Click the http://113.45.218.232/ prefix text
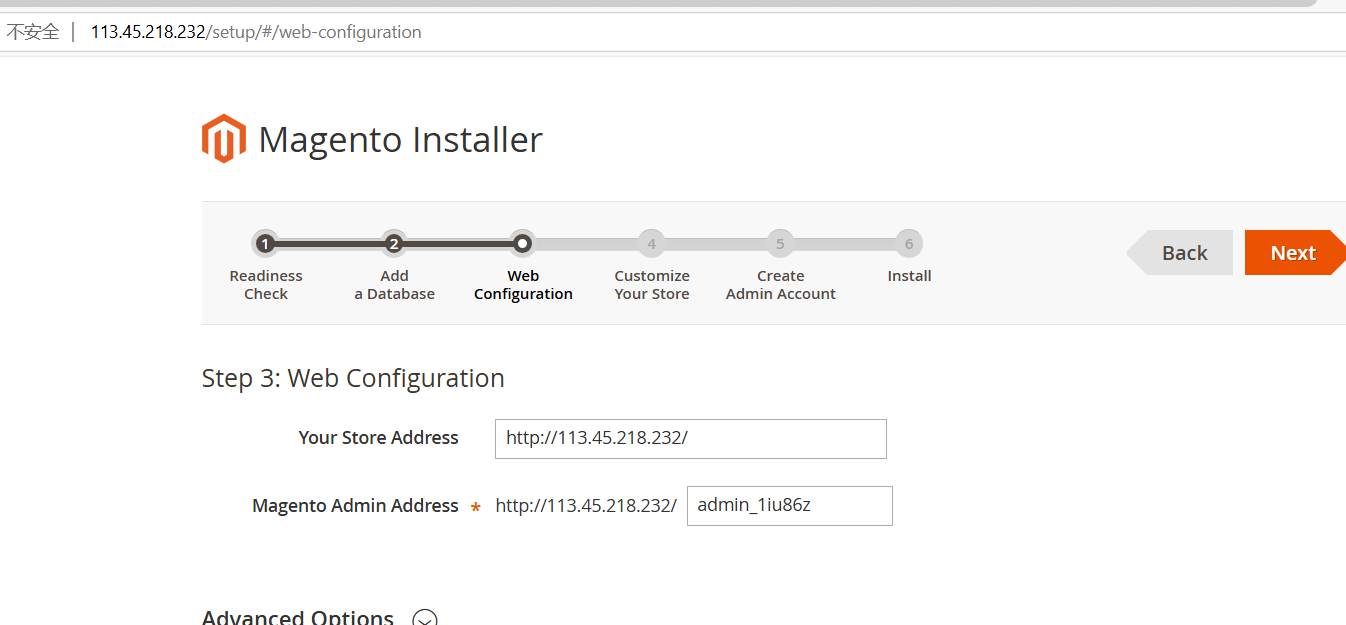The width and height of the screenshot is (1346, 625). pyautogui.click(x=586, y=506)
